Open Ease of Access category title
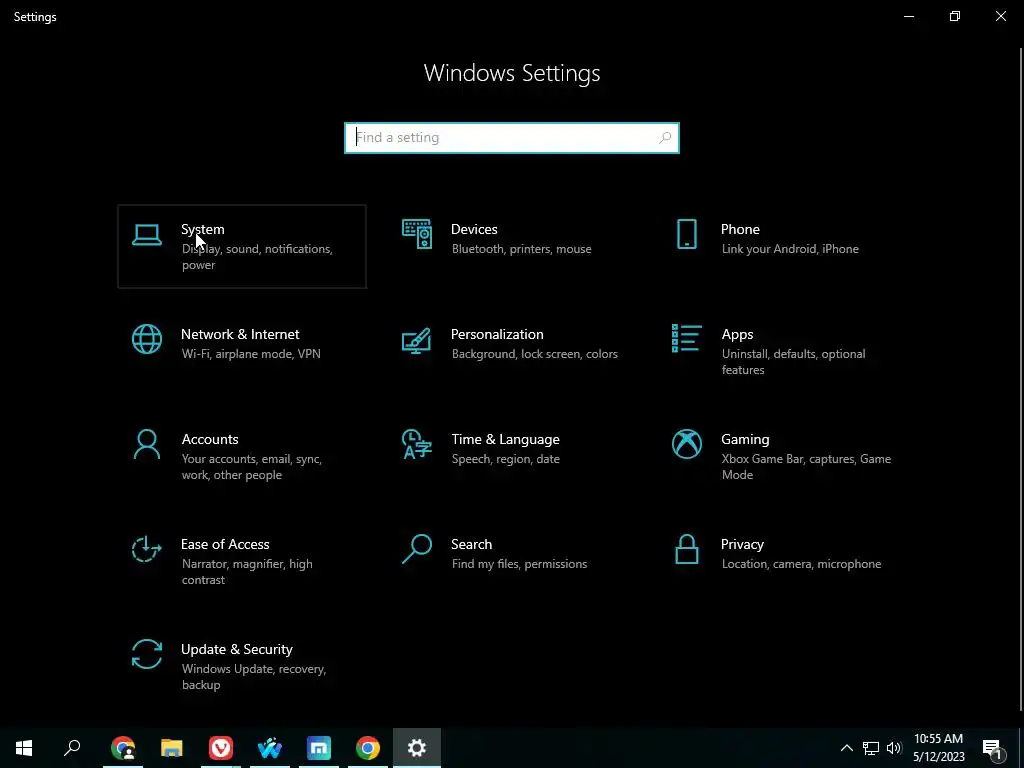1024x768 pixels. [x=225, y=545]
